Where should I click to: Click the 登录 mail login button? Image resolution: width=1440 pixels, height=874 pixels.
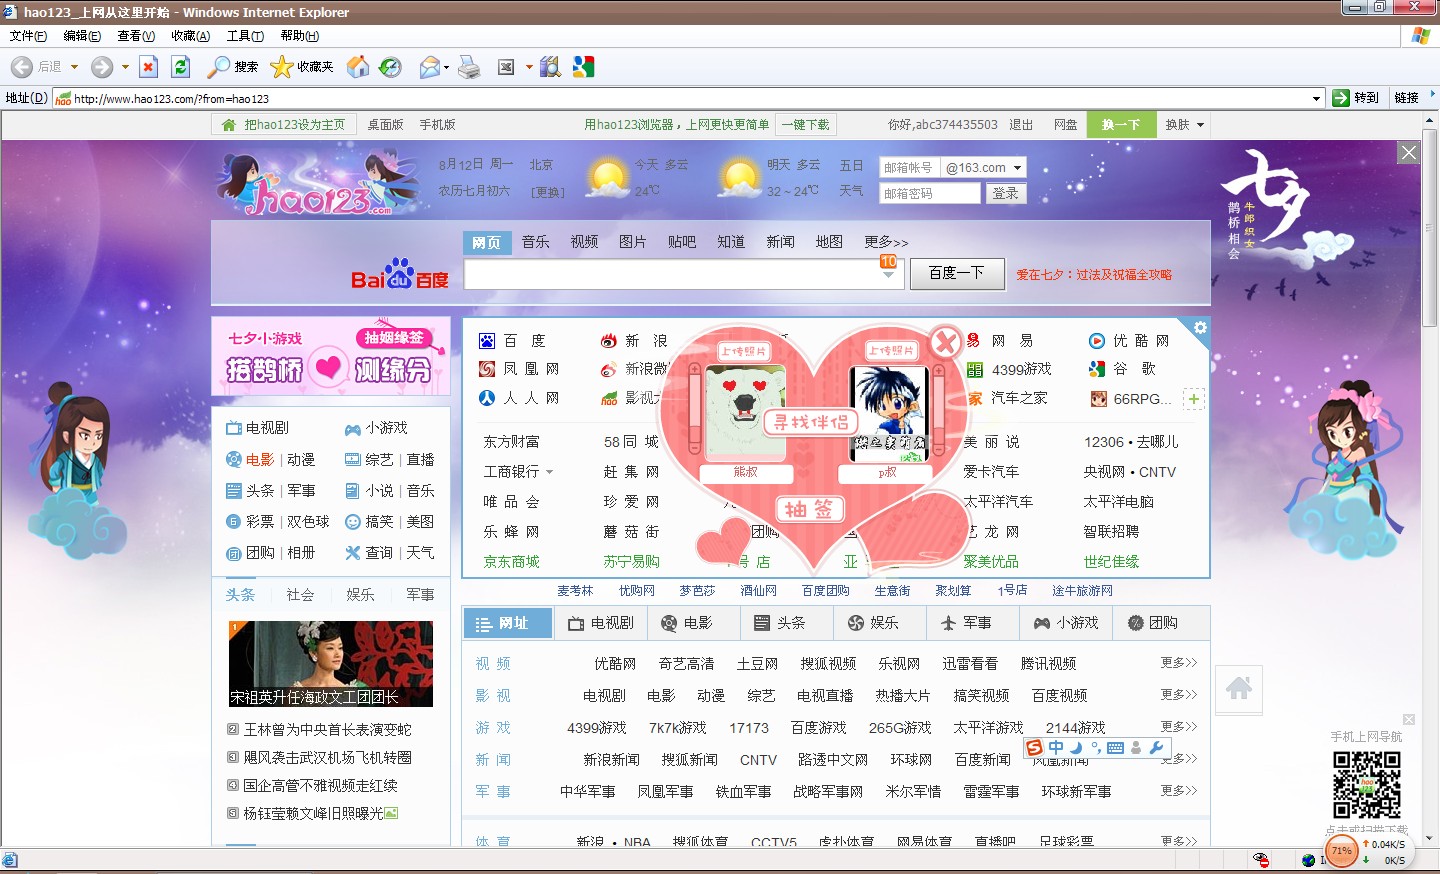point(1005,194)
